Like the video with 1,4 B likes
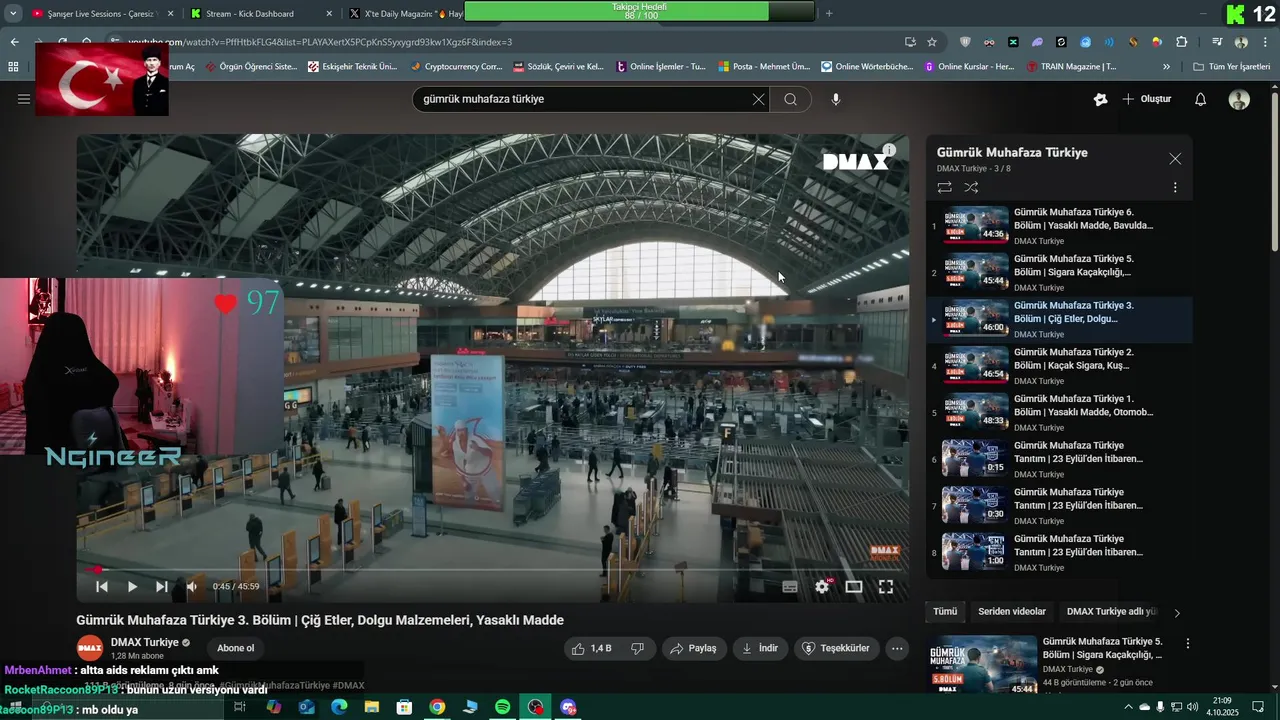The width and height of the screenshot is (1280, 720). (591, 648)
